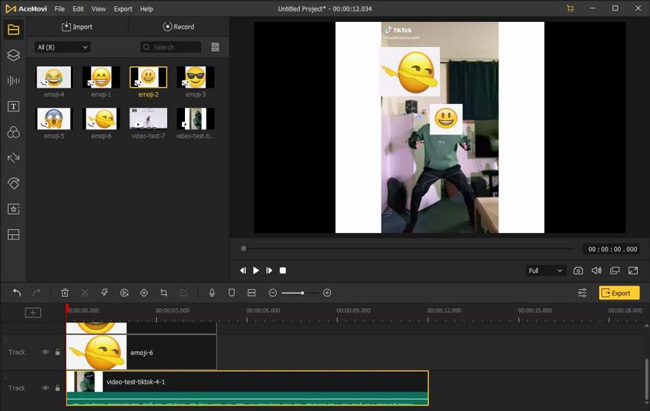Step back one frame in preview
Viewport: 650px width, 411px height.
tap(243, 271)
